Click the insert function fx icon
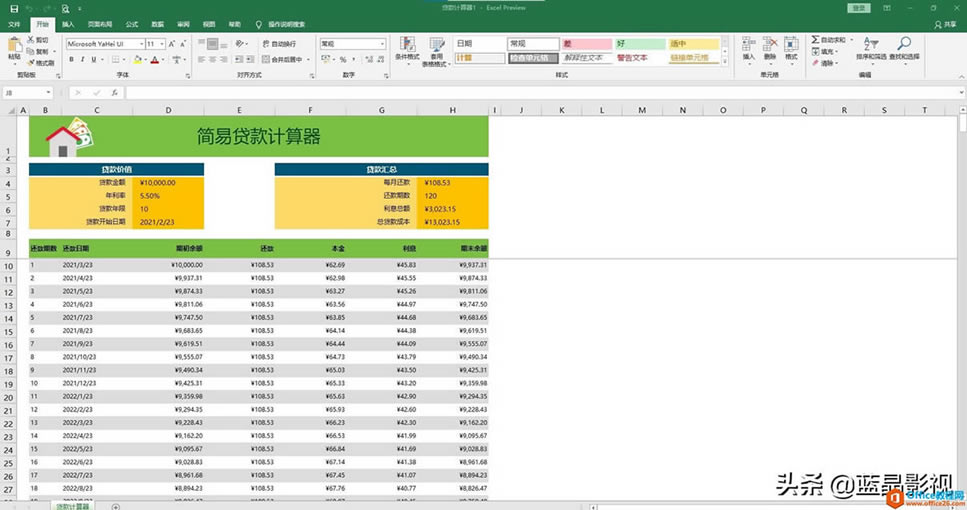This screenshot has width=967, height=510. (115, 93)
